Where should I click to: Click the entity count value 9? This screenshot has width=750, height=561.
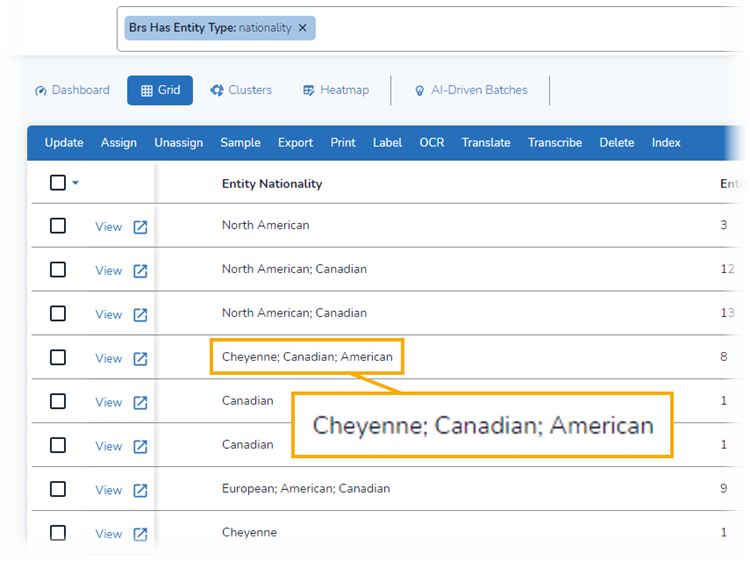coord(724,489)
